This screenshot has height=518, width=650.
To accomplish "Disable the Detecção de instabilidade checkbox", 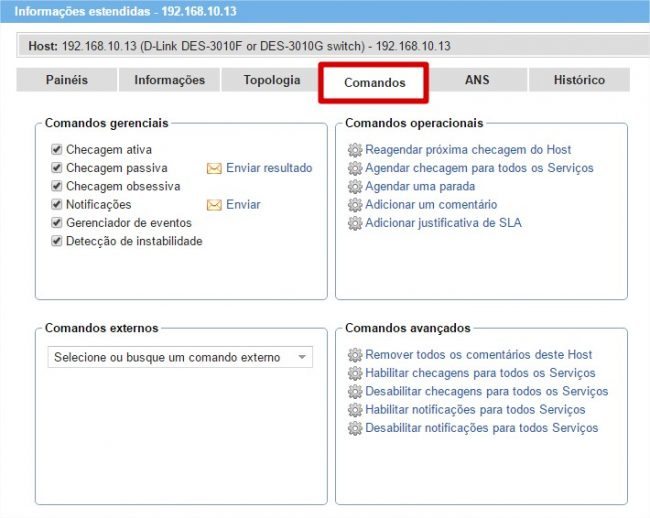I will [57, 241].
